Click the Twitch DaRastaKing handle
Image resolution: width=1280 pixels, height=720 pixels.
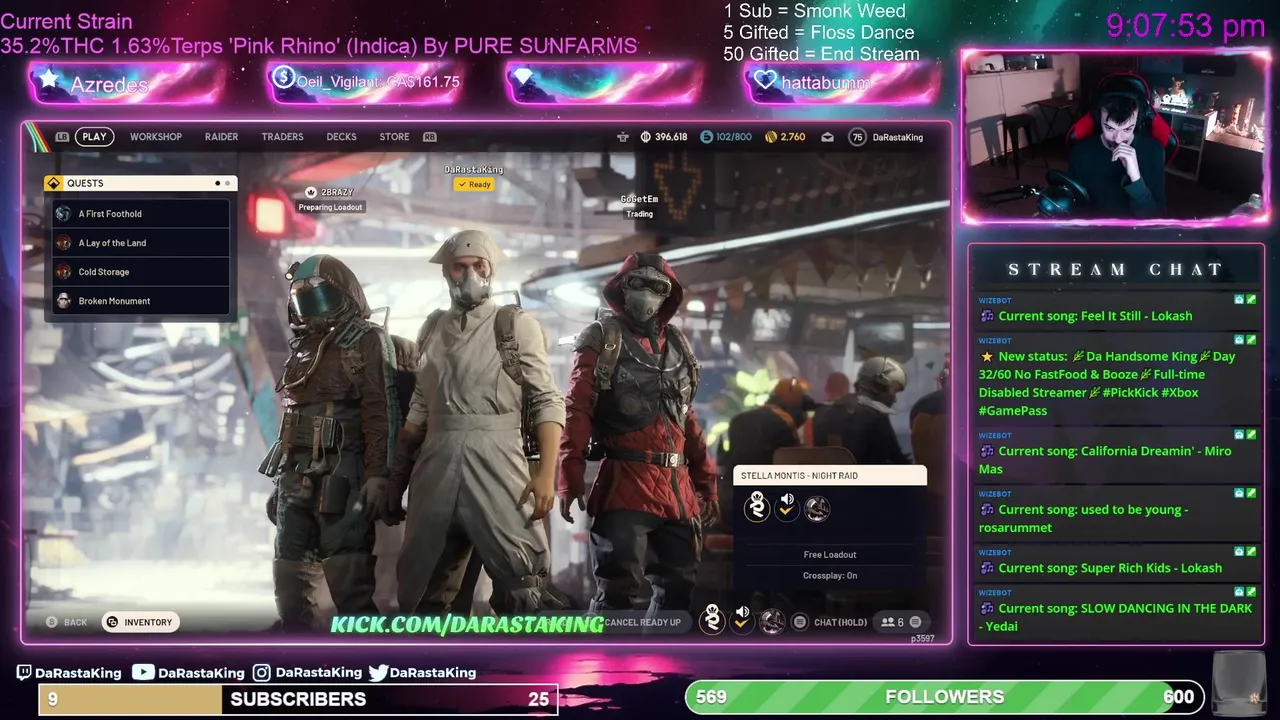[69, 673]
